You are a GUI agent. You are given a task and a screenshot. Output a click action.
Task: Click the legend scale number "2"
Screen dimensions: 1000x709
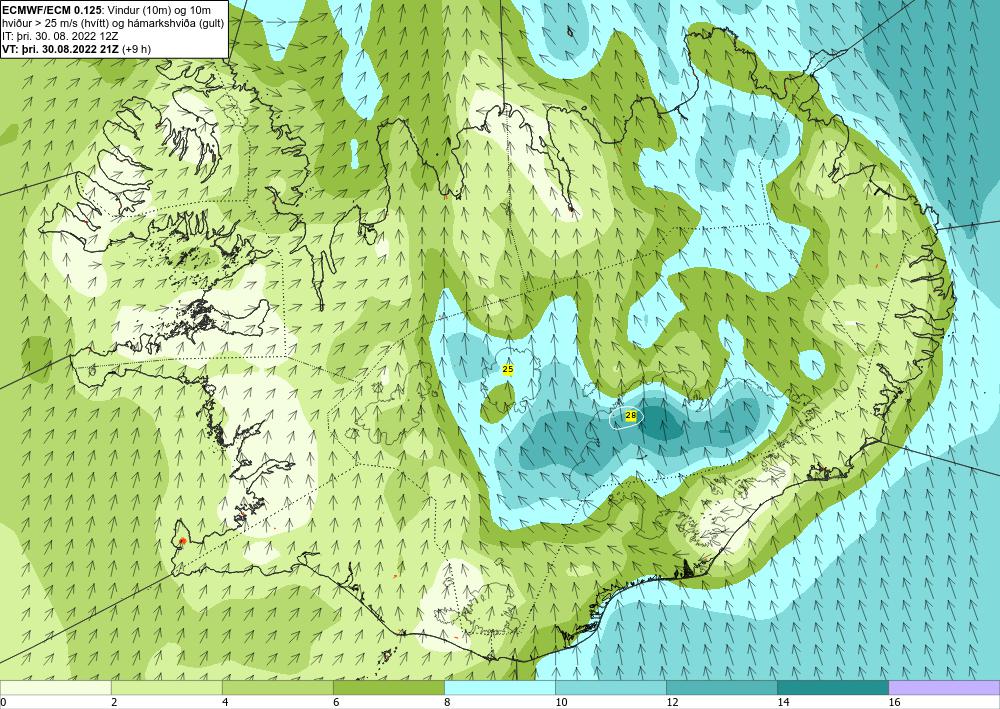114,702
